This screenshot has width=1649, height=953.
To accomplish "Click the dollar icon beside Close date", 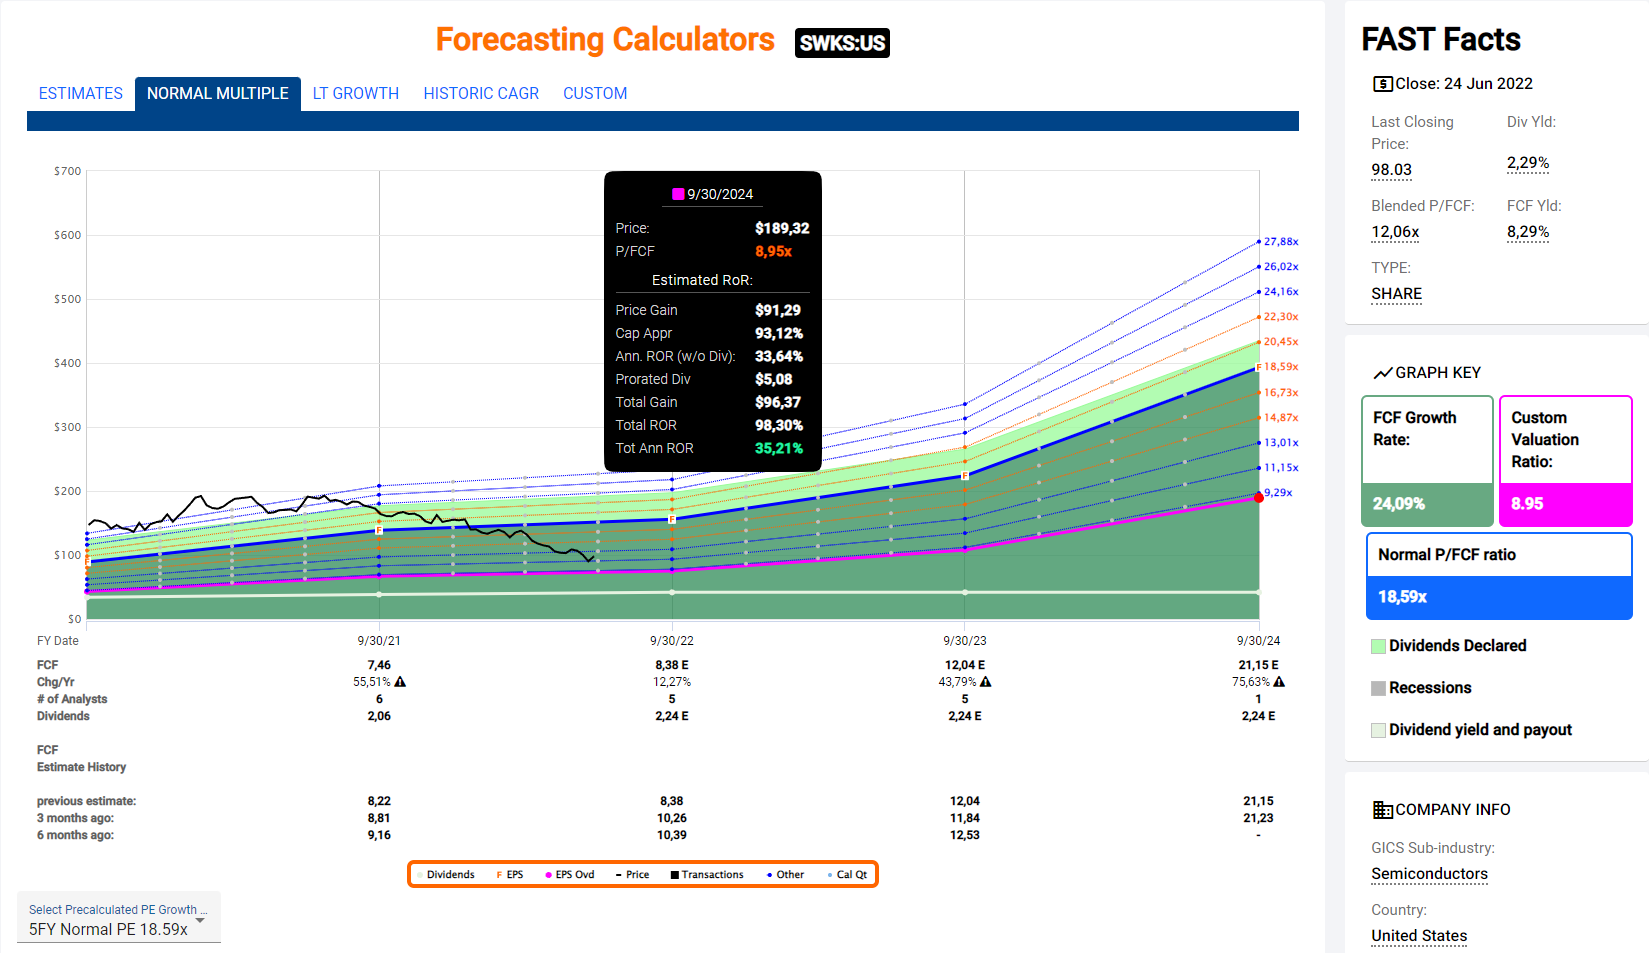I will point(1382,84).
